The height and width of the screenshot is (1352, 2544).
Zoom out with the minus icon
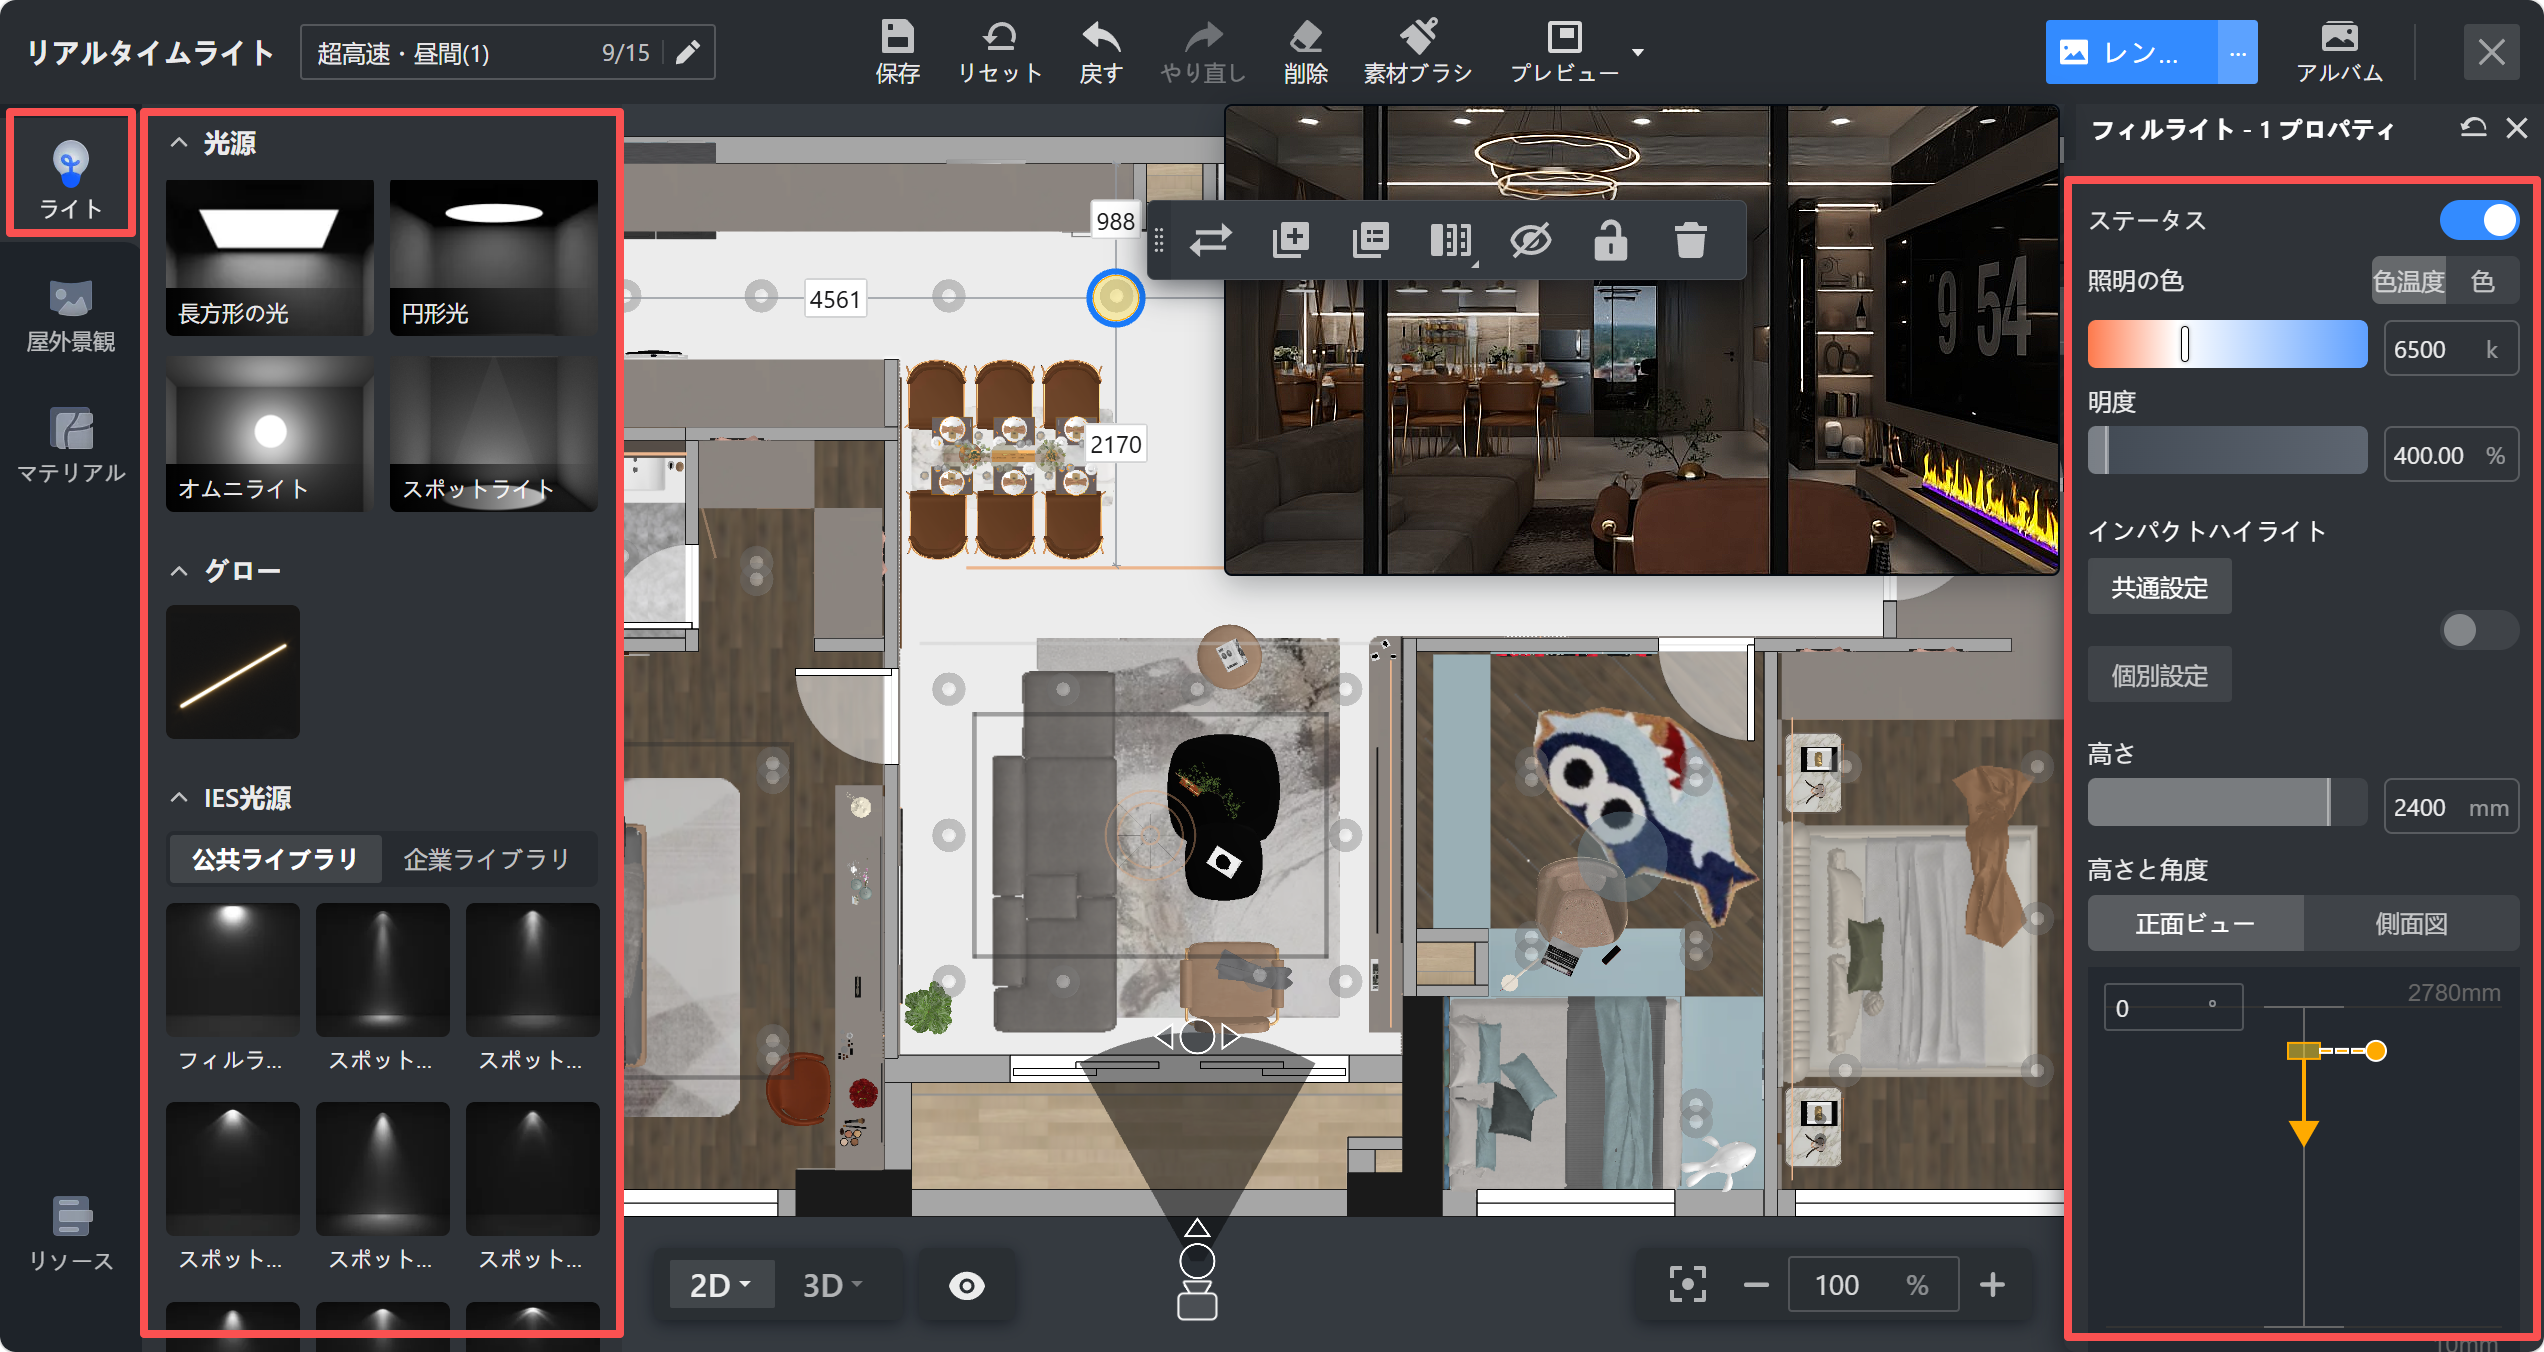click(x=1756, y=1284)
